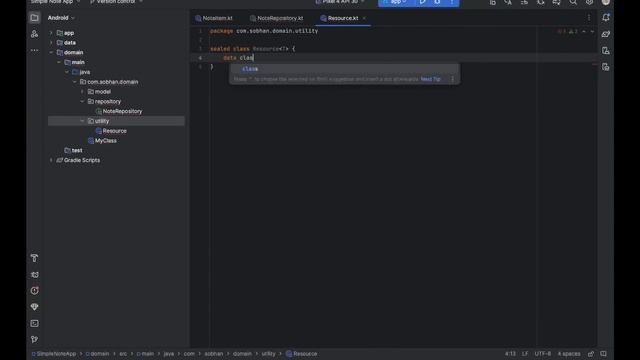Click the error stripe mark on scrollbar

coord(595,64)
